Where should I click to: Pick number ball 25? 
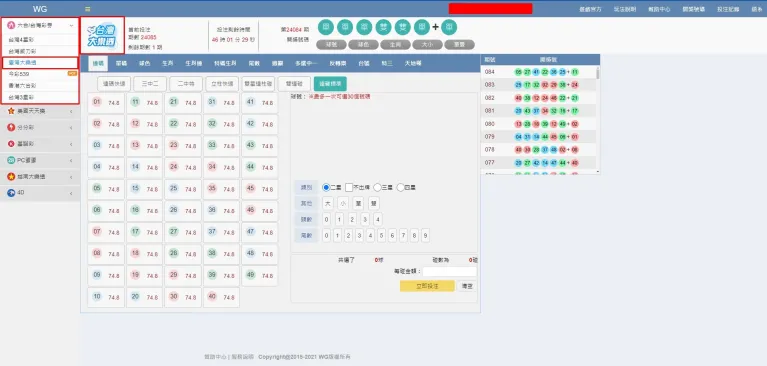click(x=174, y=188)
